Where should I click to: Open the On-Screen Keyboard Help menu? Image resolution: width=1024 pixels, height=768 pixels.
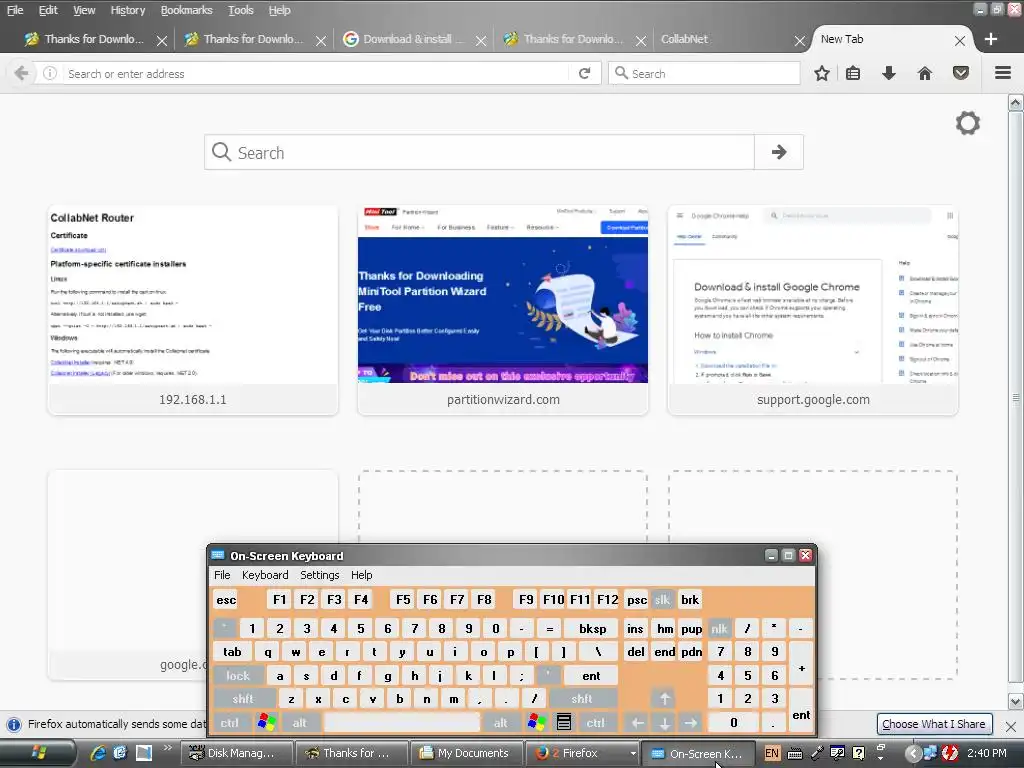point(361,575)
